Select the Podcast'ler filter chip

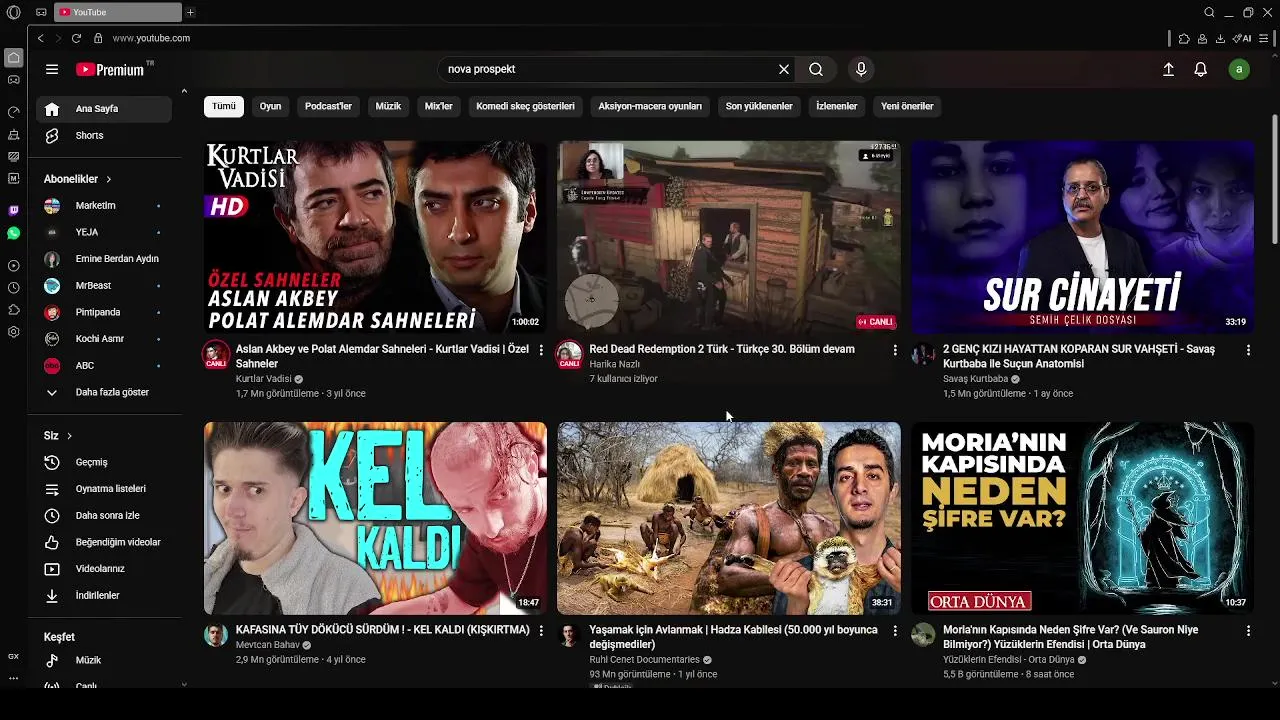[328, 106]
